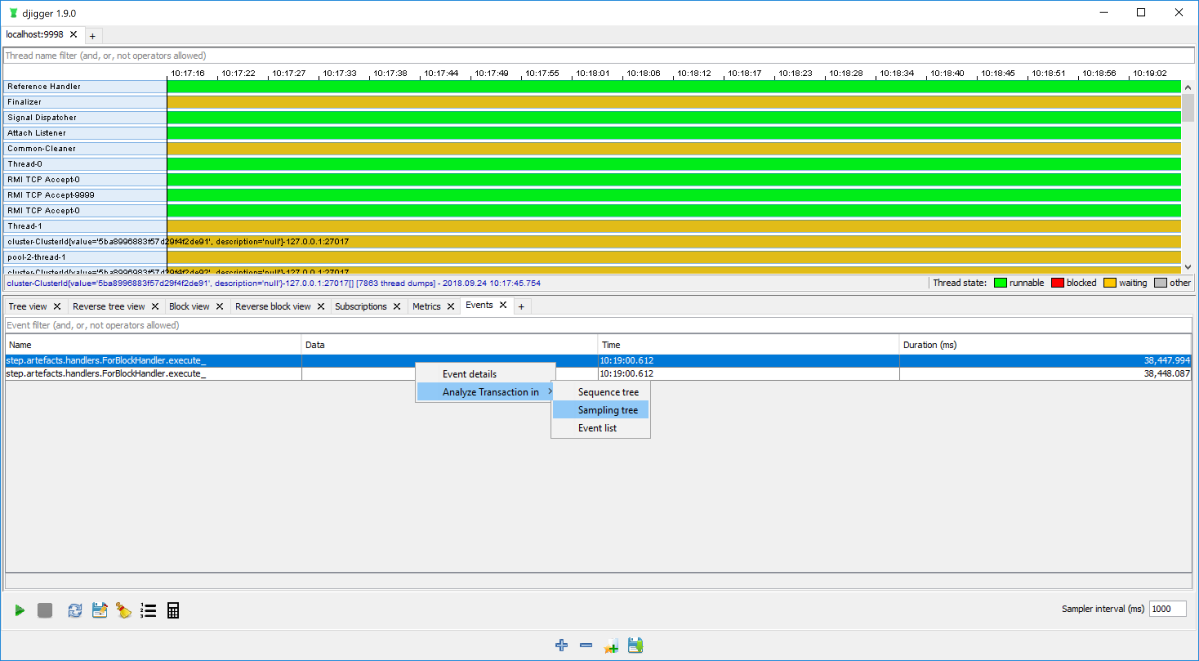Switch to the Tree view tab
Screen dimensions: 1199x661
28,307
